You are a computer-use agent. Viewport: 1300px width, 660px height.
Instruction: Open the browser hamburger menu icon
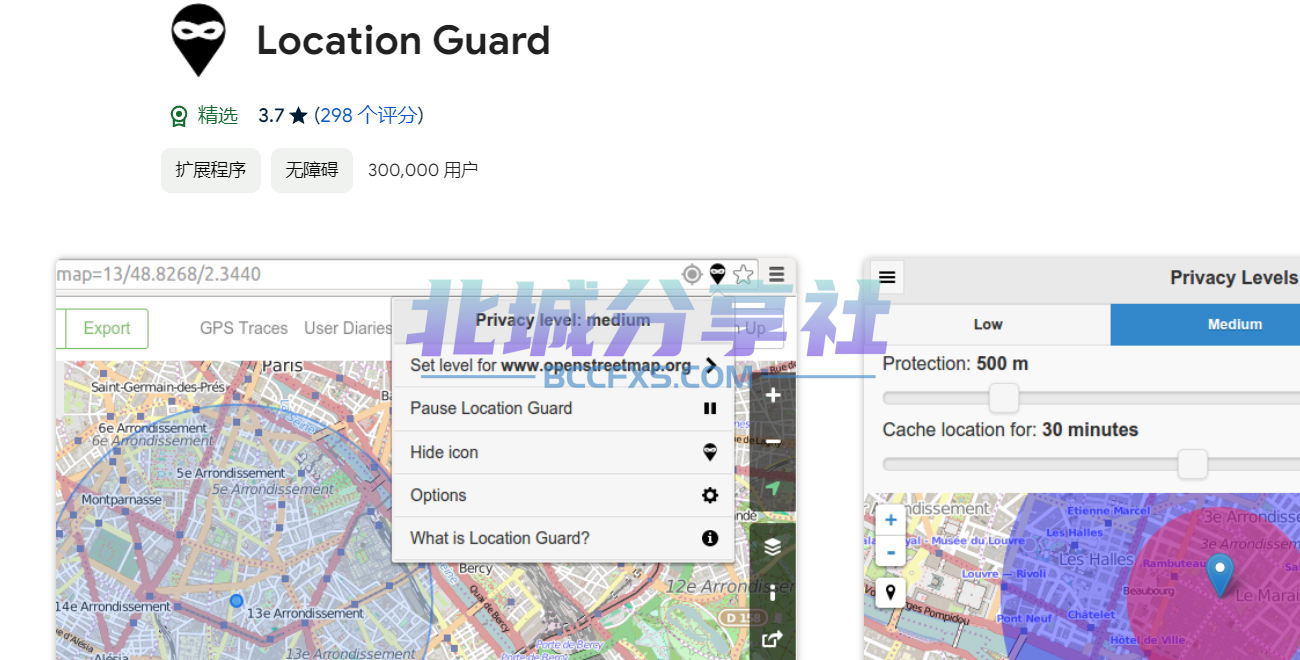click(x=777, y=274)
